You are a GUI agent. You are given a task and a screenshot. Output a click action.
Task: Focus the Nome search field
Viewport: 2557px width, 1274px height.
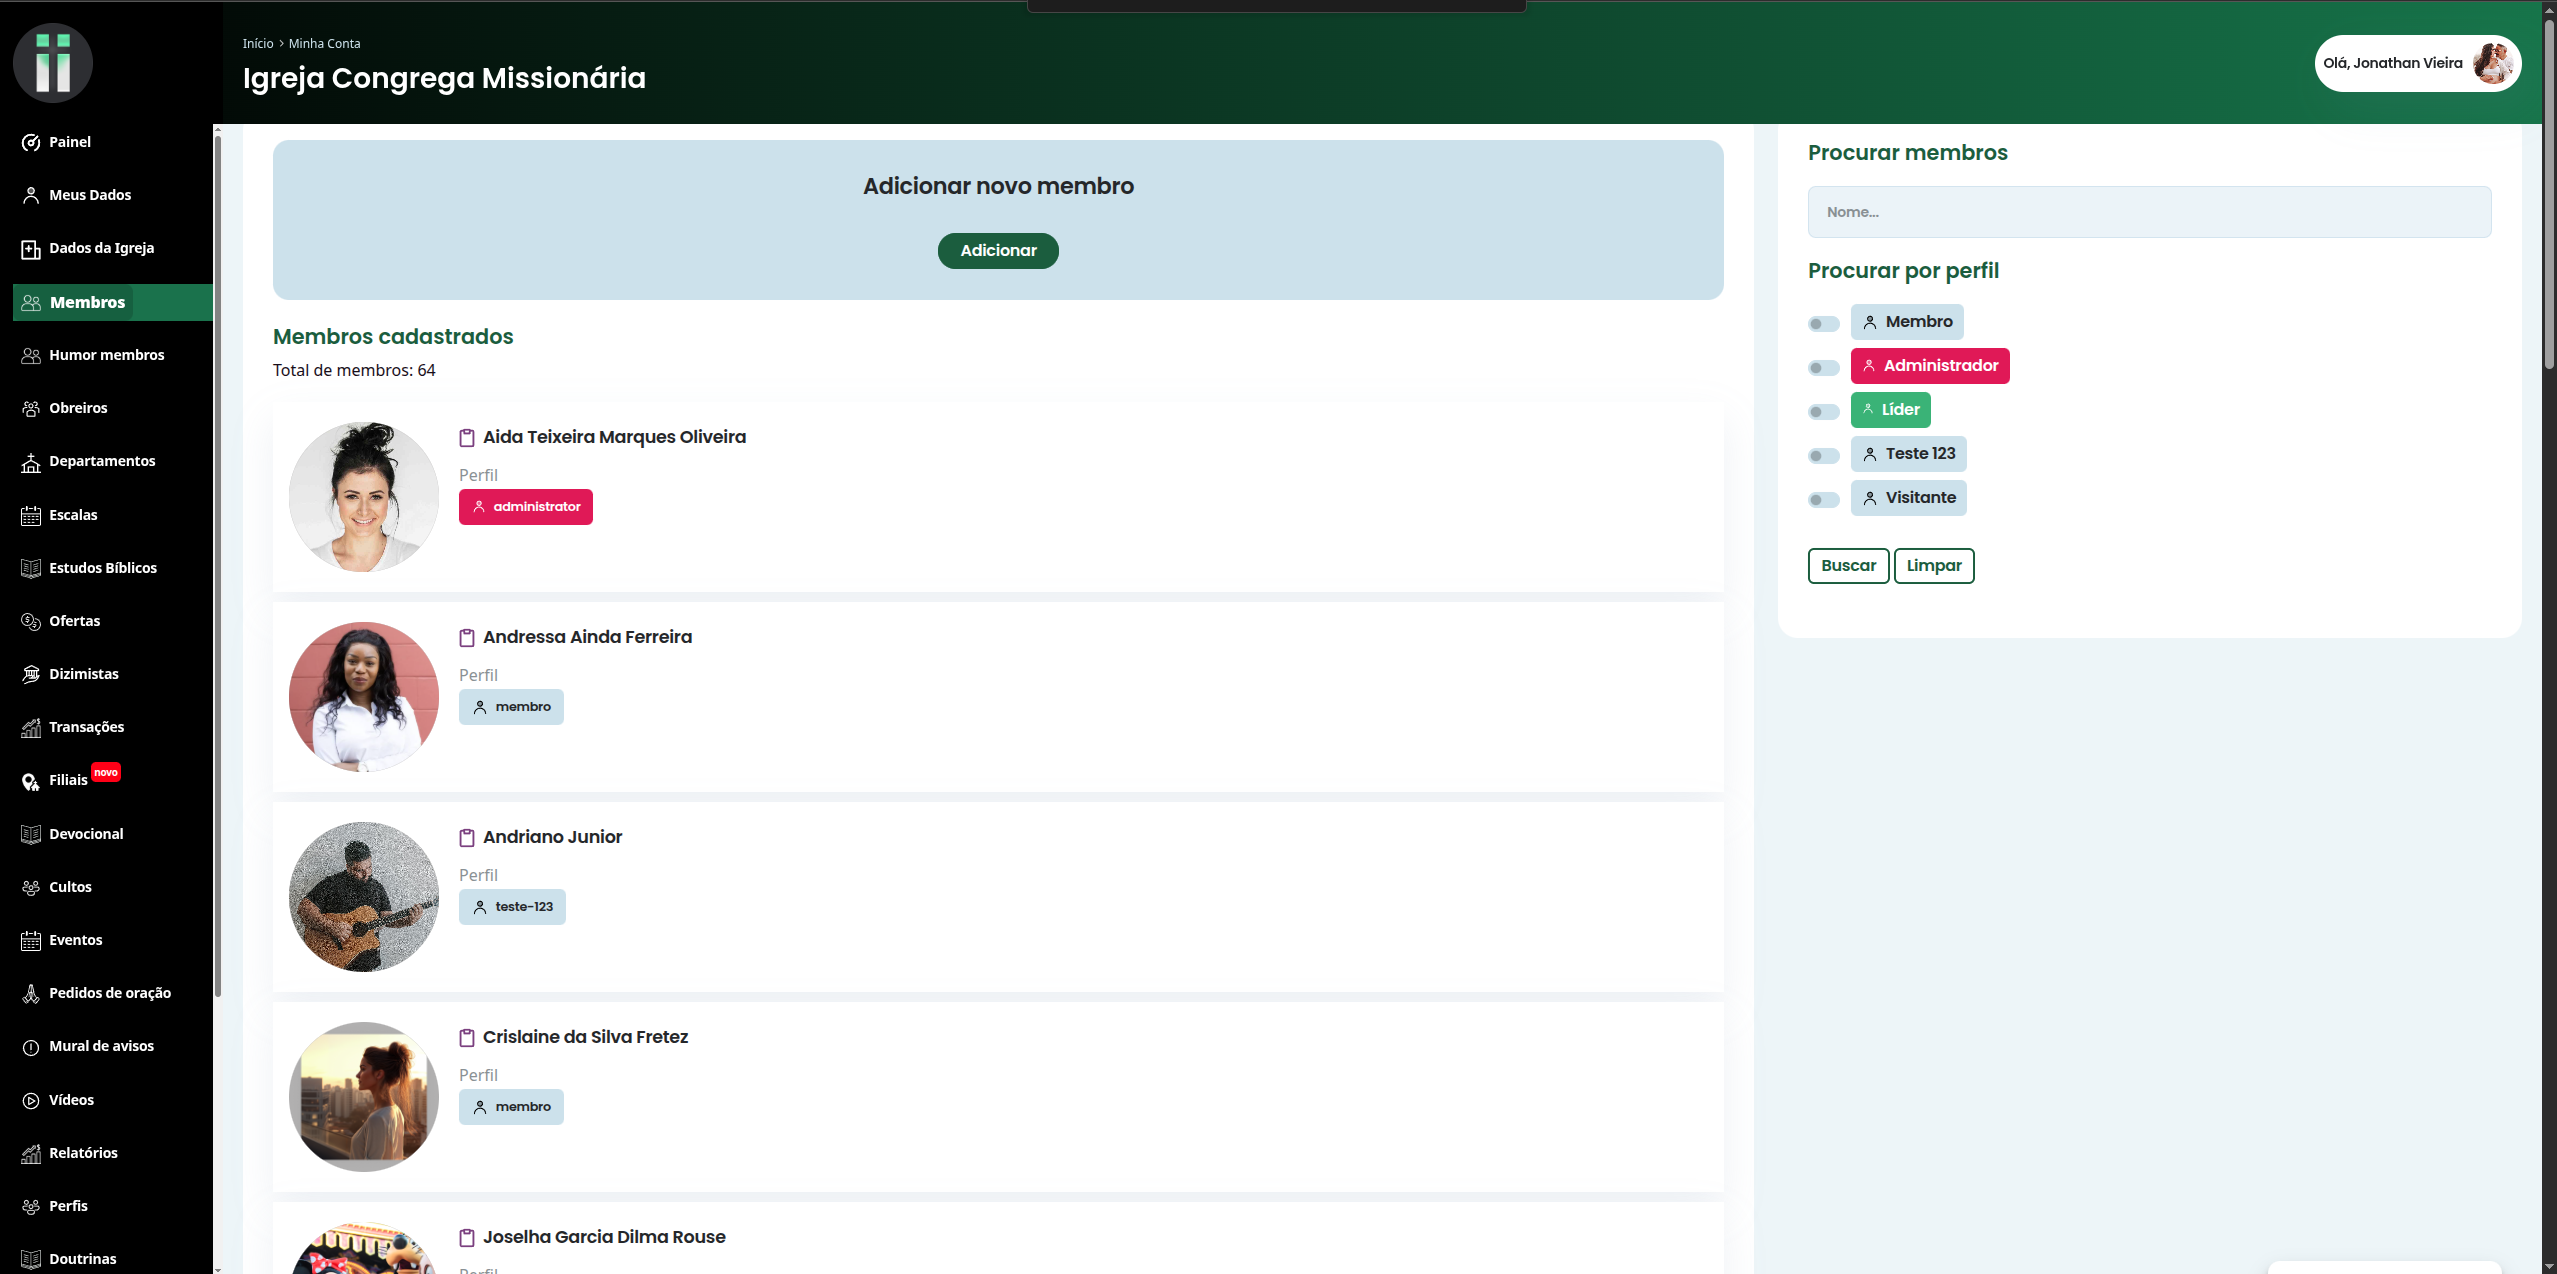[x=2148, y=212]
